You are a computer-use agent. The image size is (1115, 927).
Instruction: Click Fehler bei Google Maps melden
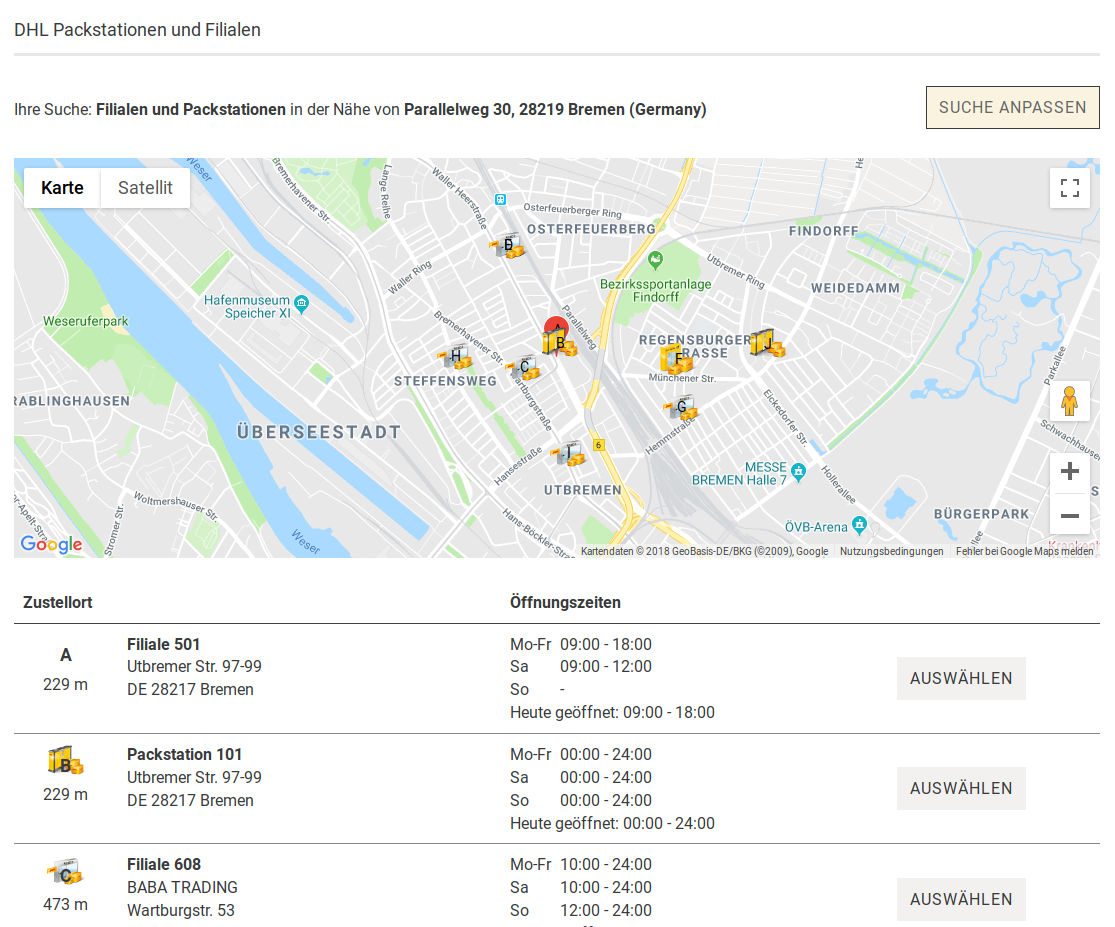pos(1024,551)
